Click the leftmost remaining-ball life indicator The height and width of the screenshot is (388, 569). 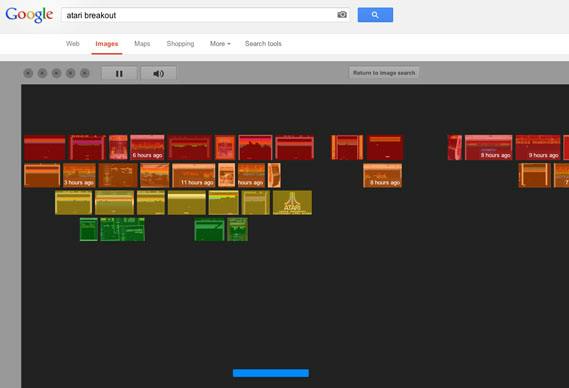click(28, 73)
